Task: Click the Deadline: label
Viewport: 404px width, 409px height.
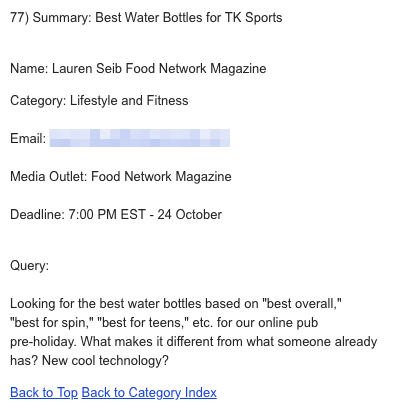Action: click(38, 214)
